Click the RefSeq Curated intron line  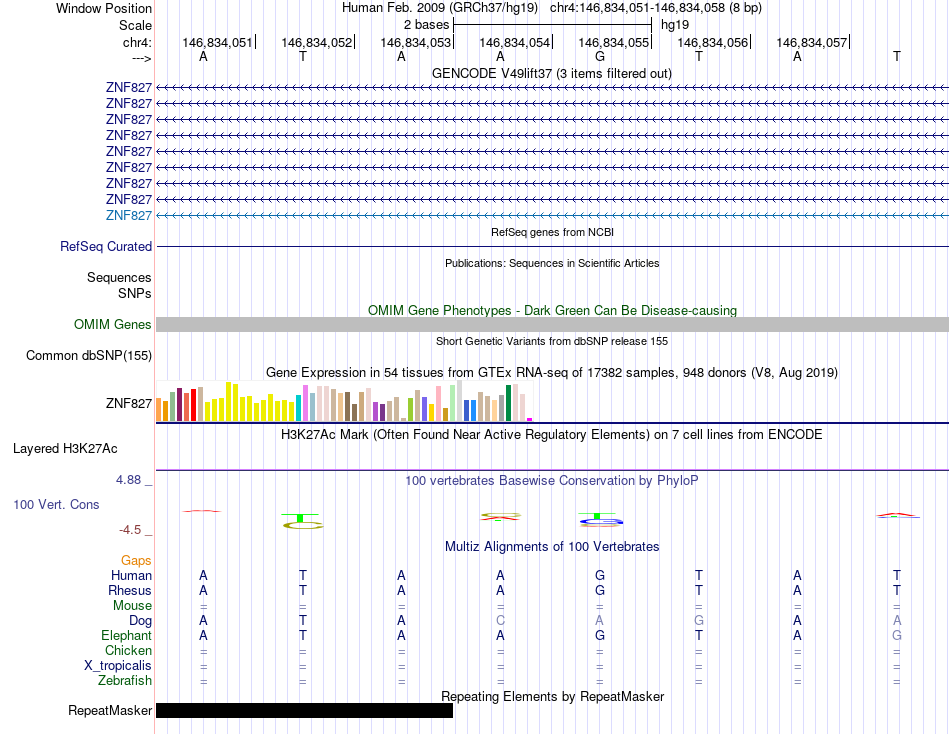tap(552, 247)
